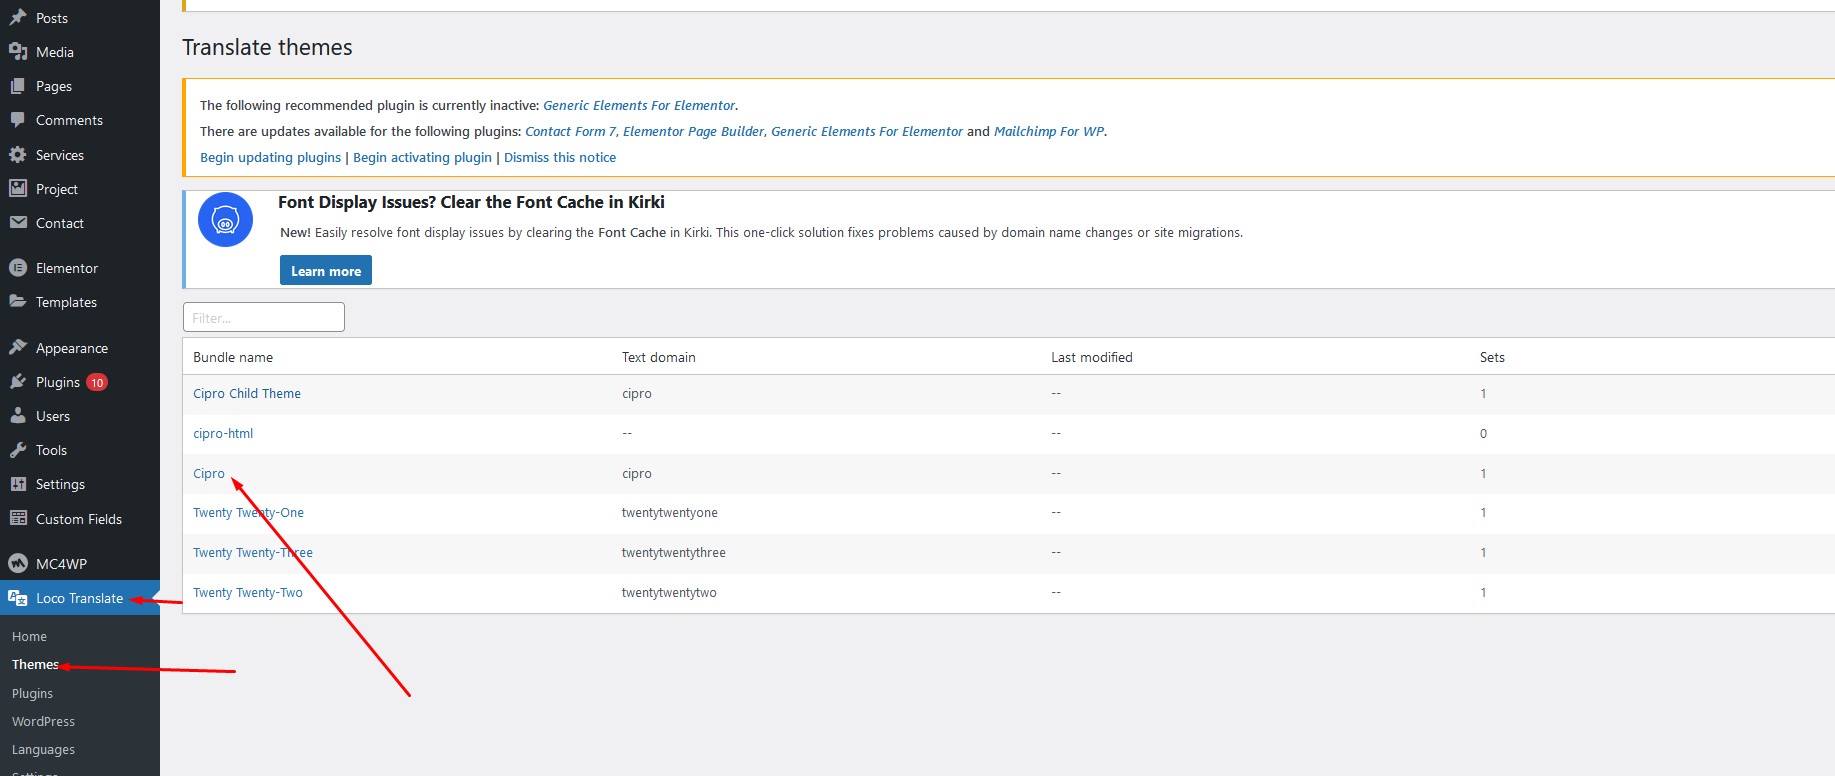Screen dimensions: 1835x776
Task: Sort by Bundle name column header
Action: [x=233, y=357]
